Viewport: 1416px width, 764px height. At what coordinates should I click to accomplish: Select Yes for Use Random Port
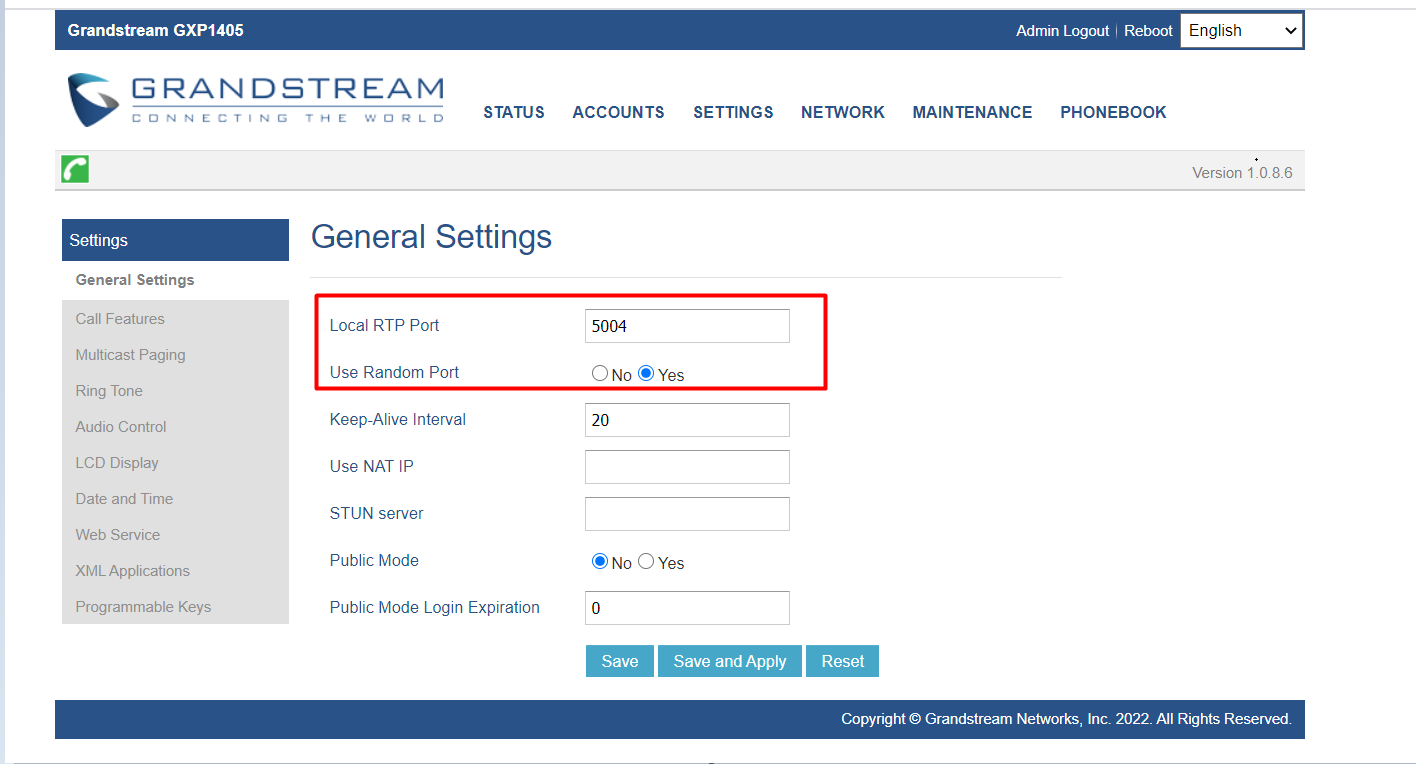[646, 373]
